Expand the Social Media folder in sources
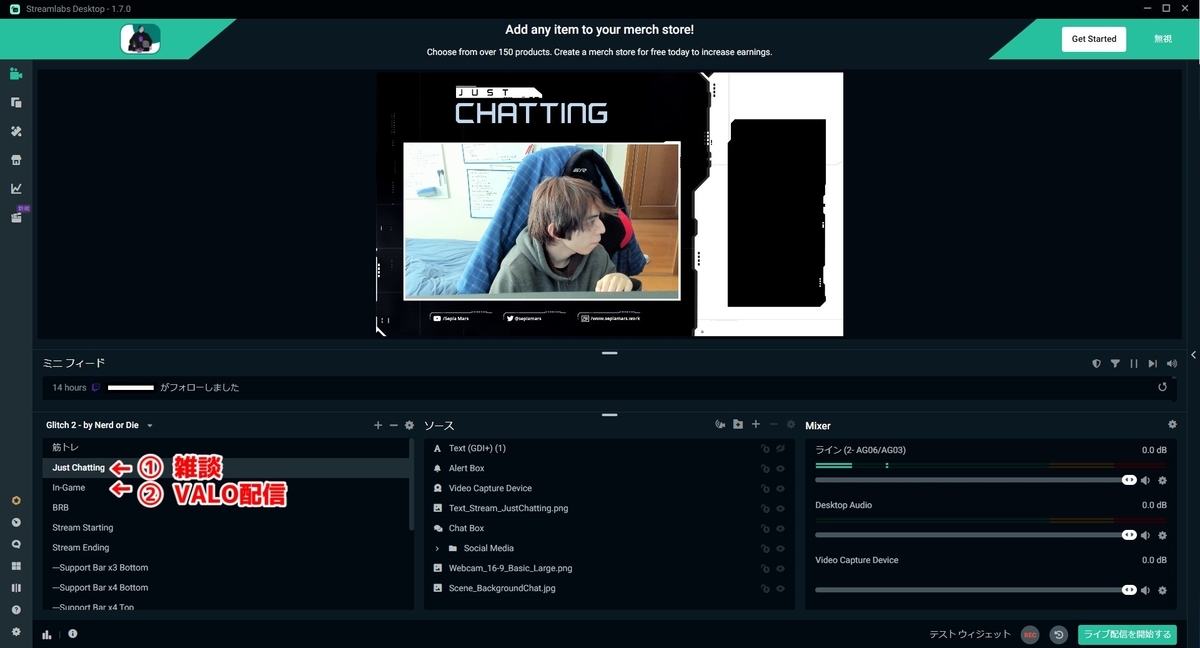The width and height of the screenshot is (1200, 648). 437,548
